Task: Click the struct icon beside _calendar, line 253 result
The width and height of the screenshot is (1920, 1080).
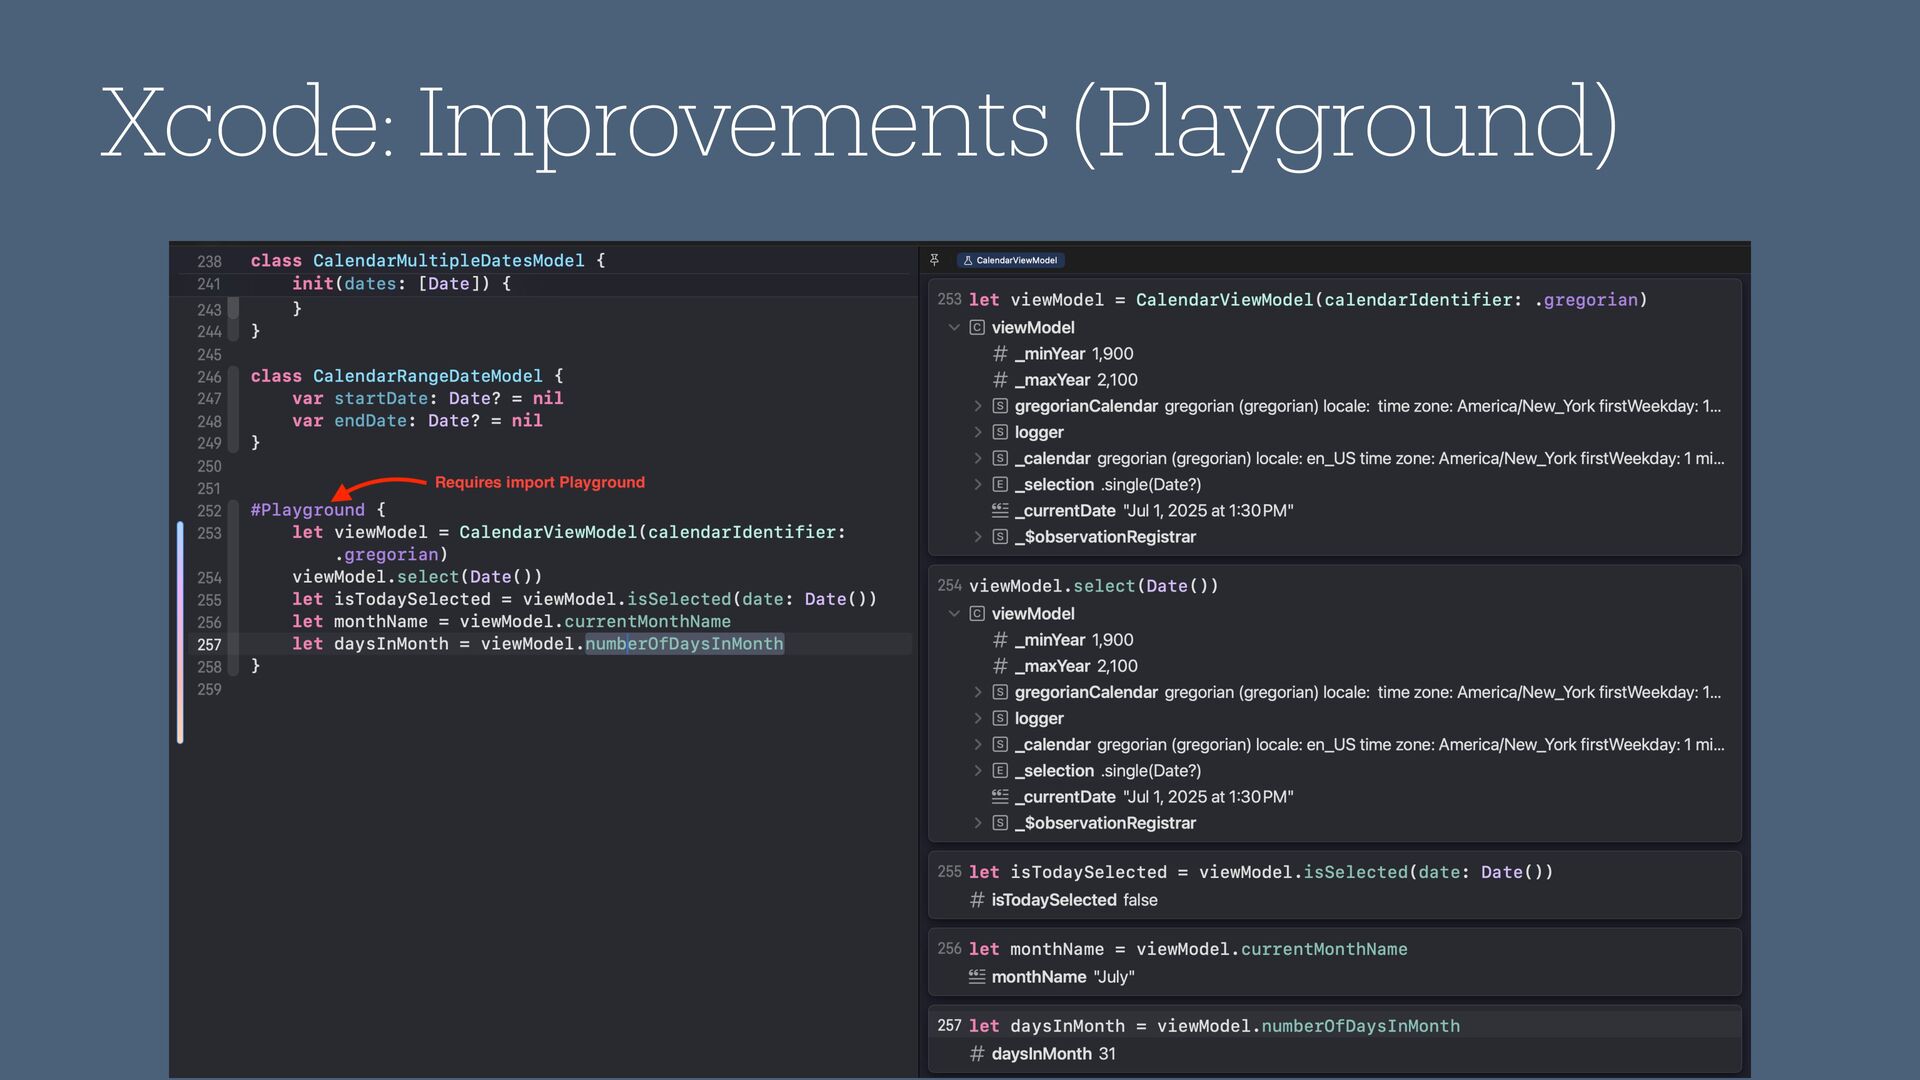Action: (x=1000, y=458)
